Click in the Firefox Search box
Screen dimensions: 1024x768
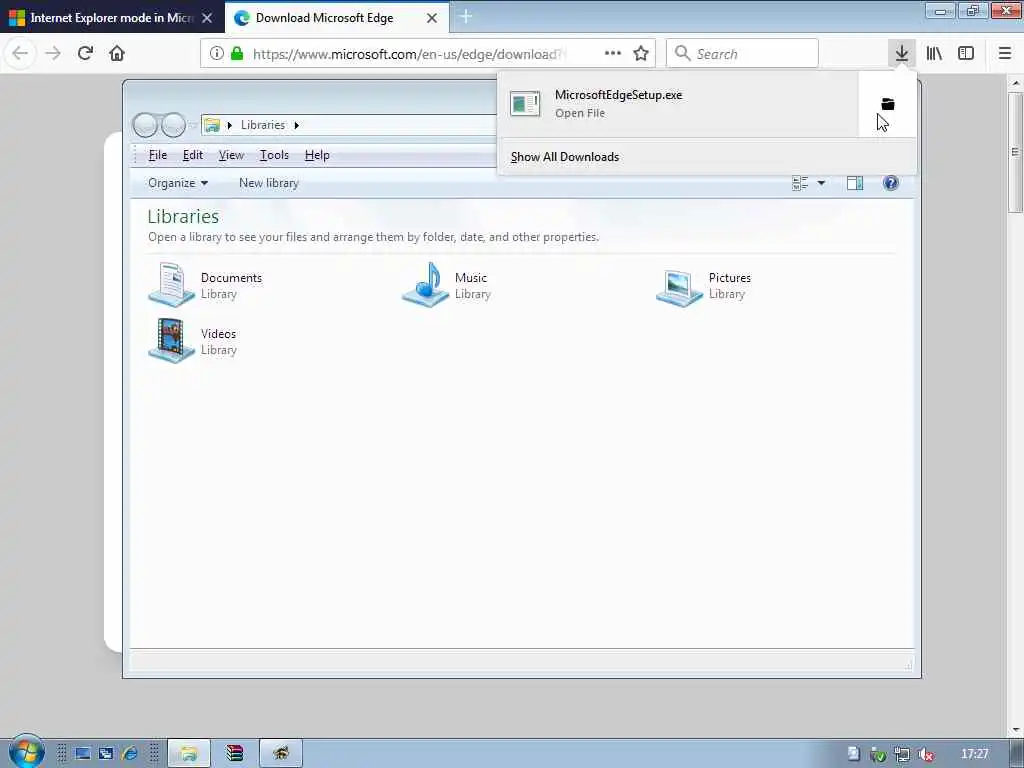coord(742,54)
